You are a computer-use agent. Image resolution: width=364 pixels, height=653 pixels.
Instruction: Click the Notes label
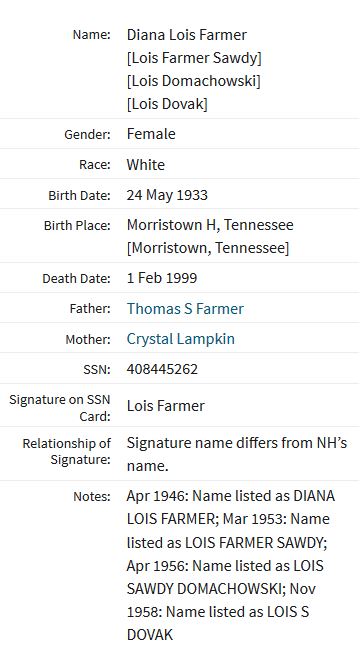pyautogui.click(x=92, y=496)
